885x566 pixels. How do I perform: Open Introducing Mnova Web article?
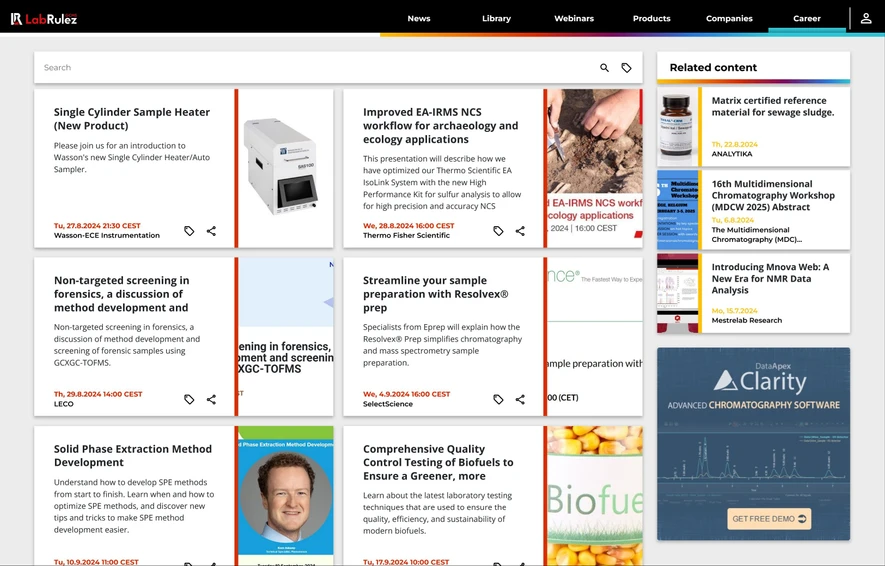[770, 279]
